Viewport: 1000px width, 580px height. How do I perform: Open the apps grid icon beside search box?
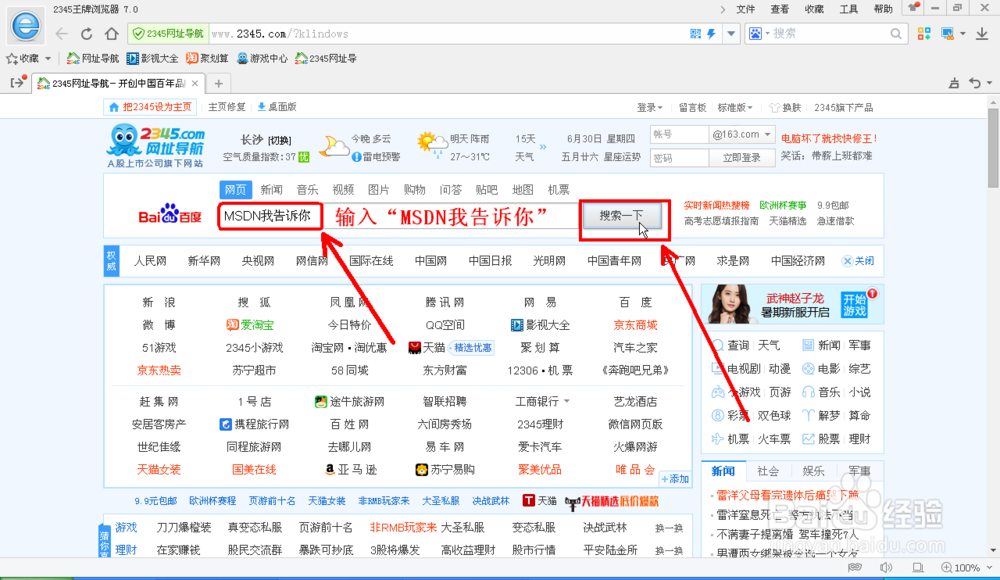tap(923, 33)
